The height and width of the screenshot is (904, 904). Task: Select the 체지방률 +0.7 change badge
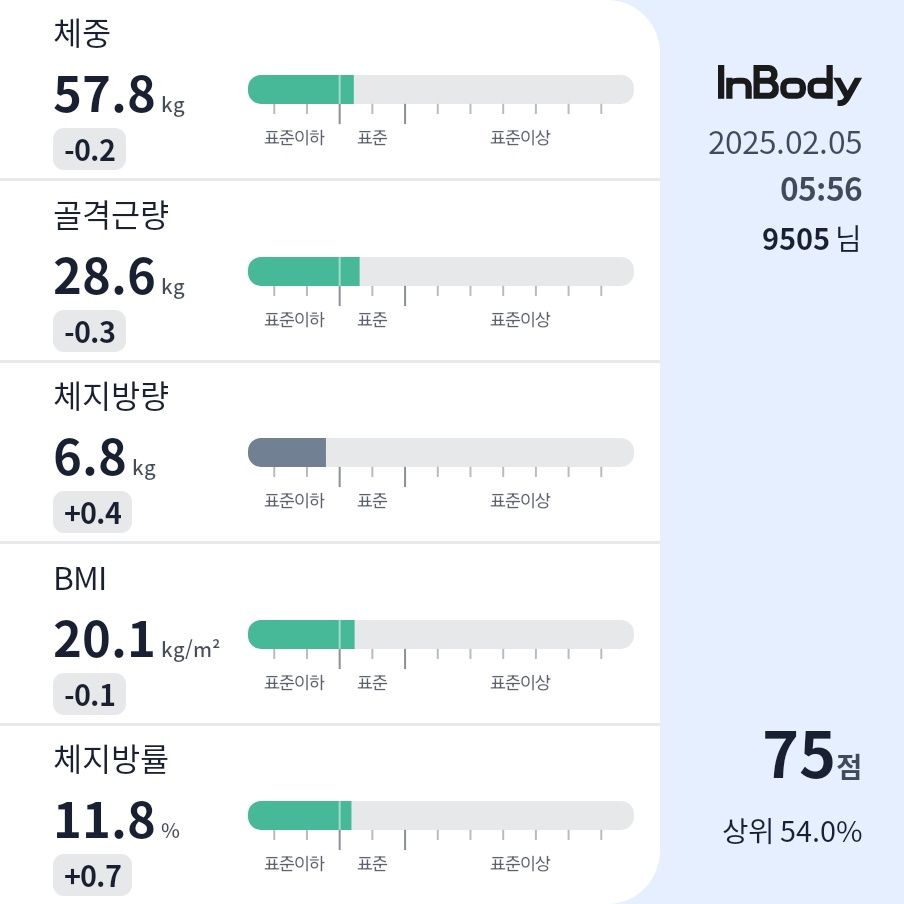[x=92, y=875]
